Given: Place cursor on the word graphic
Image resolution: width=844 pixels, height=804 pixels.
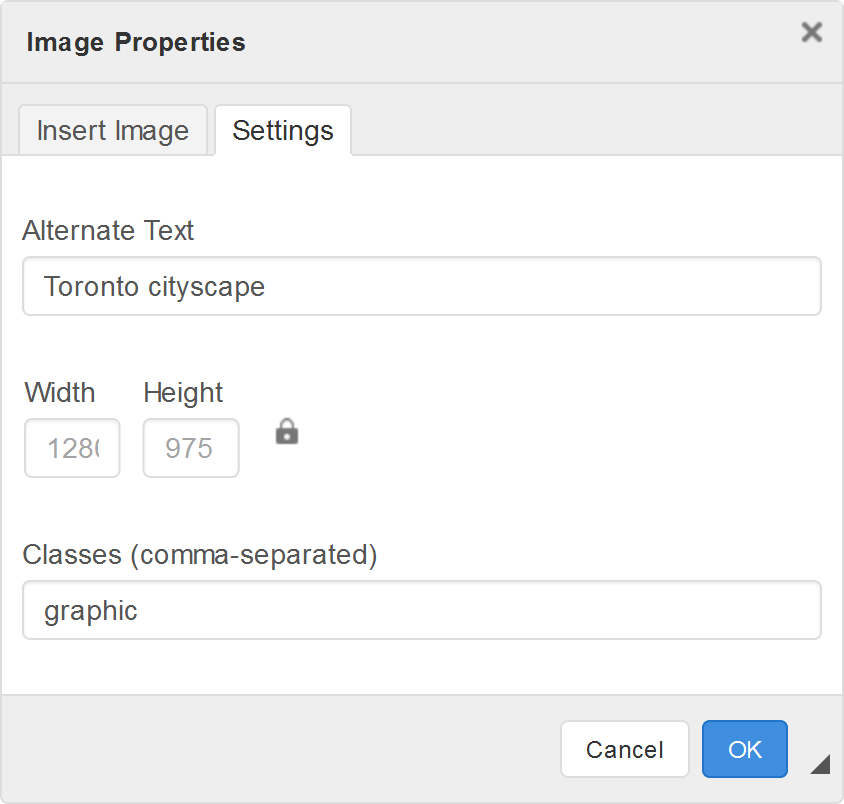Looking at the screenshot, I should 90,610.
